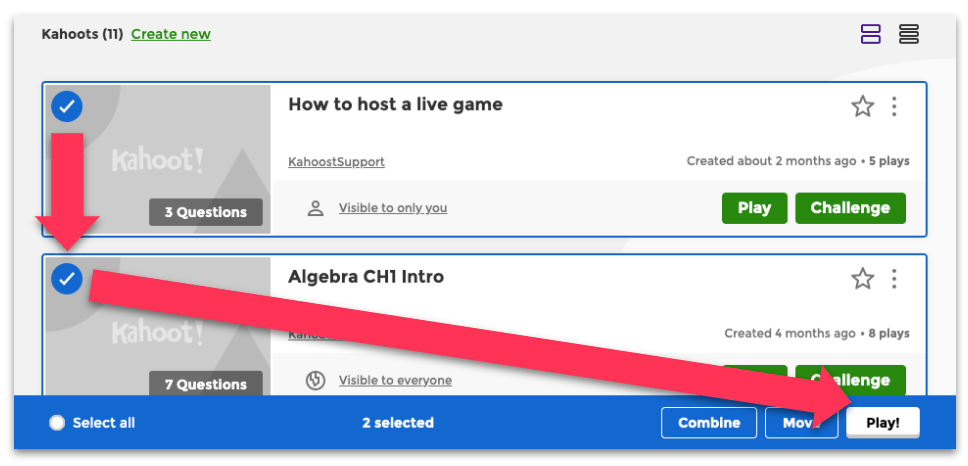Start a Challenge for How to host a live game
The height and width of the screenshot is (466, 968).
pyautogui.click(x=850, y=208)
